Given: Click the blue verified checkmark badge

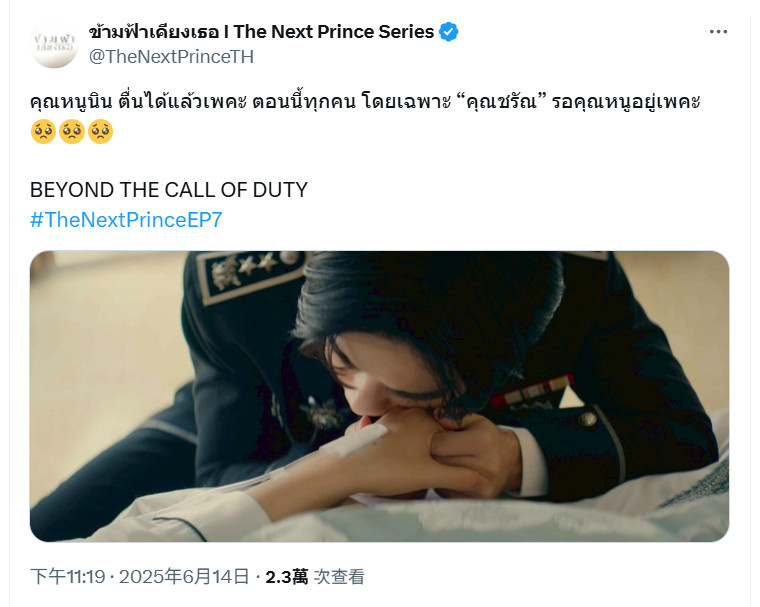Looking at the screenshot, I should 448,32.
